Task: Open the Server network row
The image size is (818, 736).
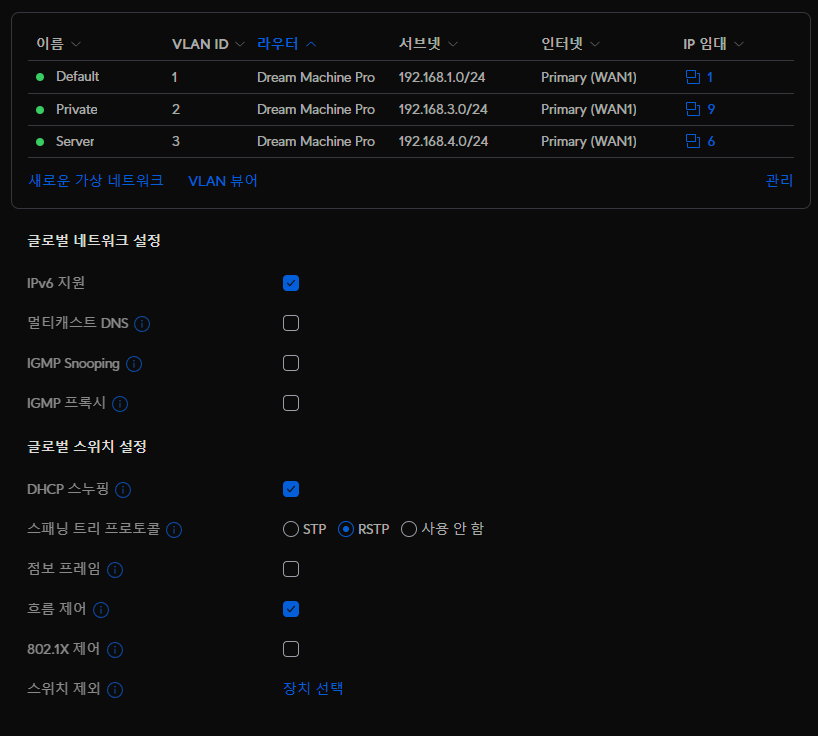Action: (75, 141)
